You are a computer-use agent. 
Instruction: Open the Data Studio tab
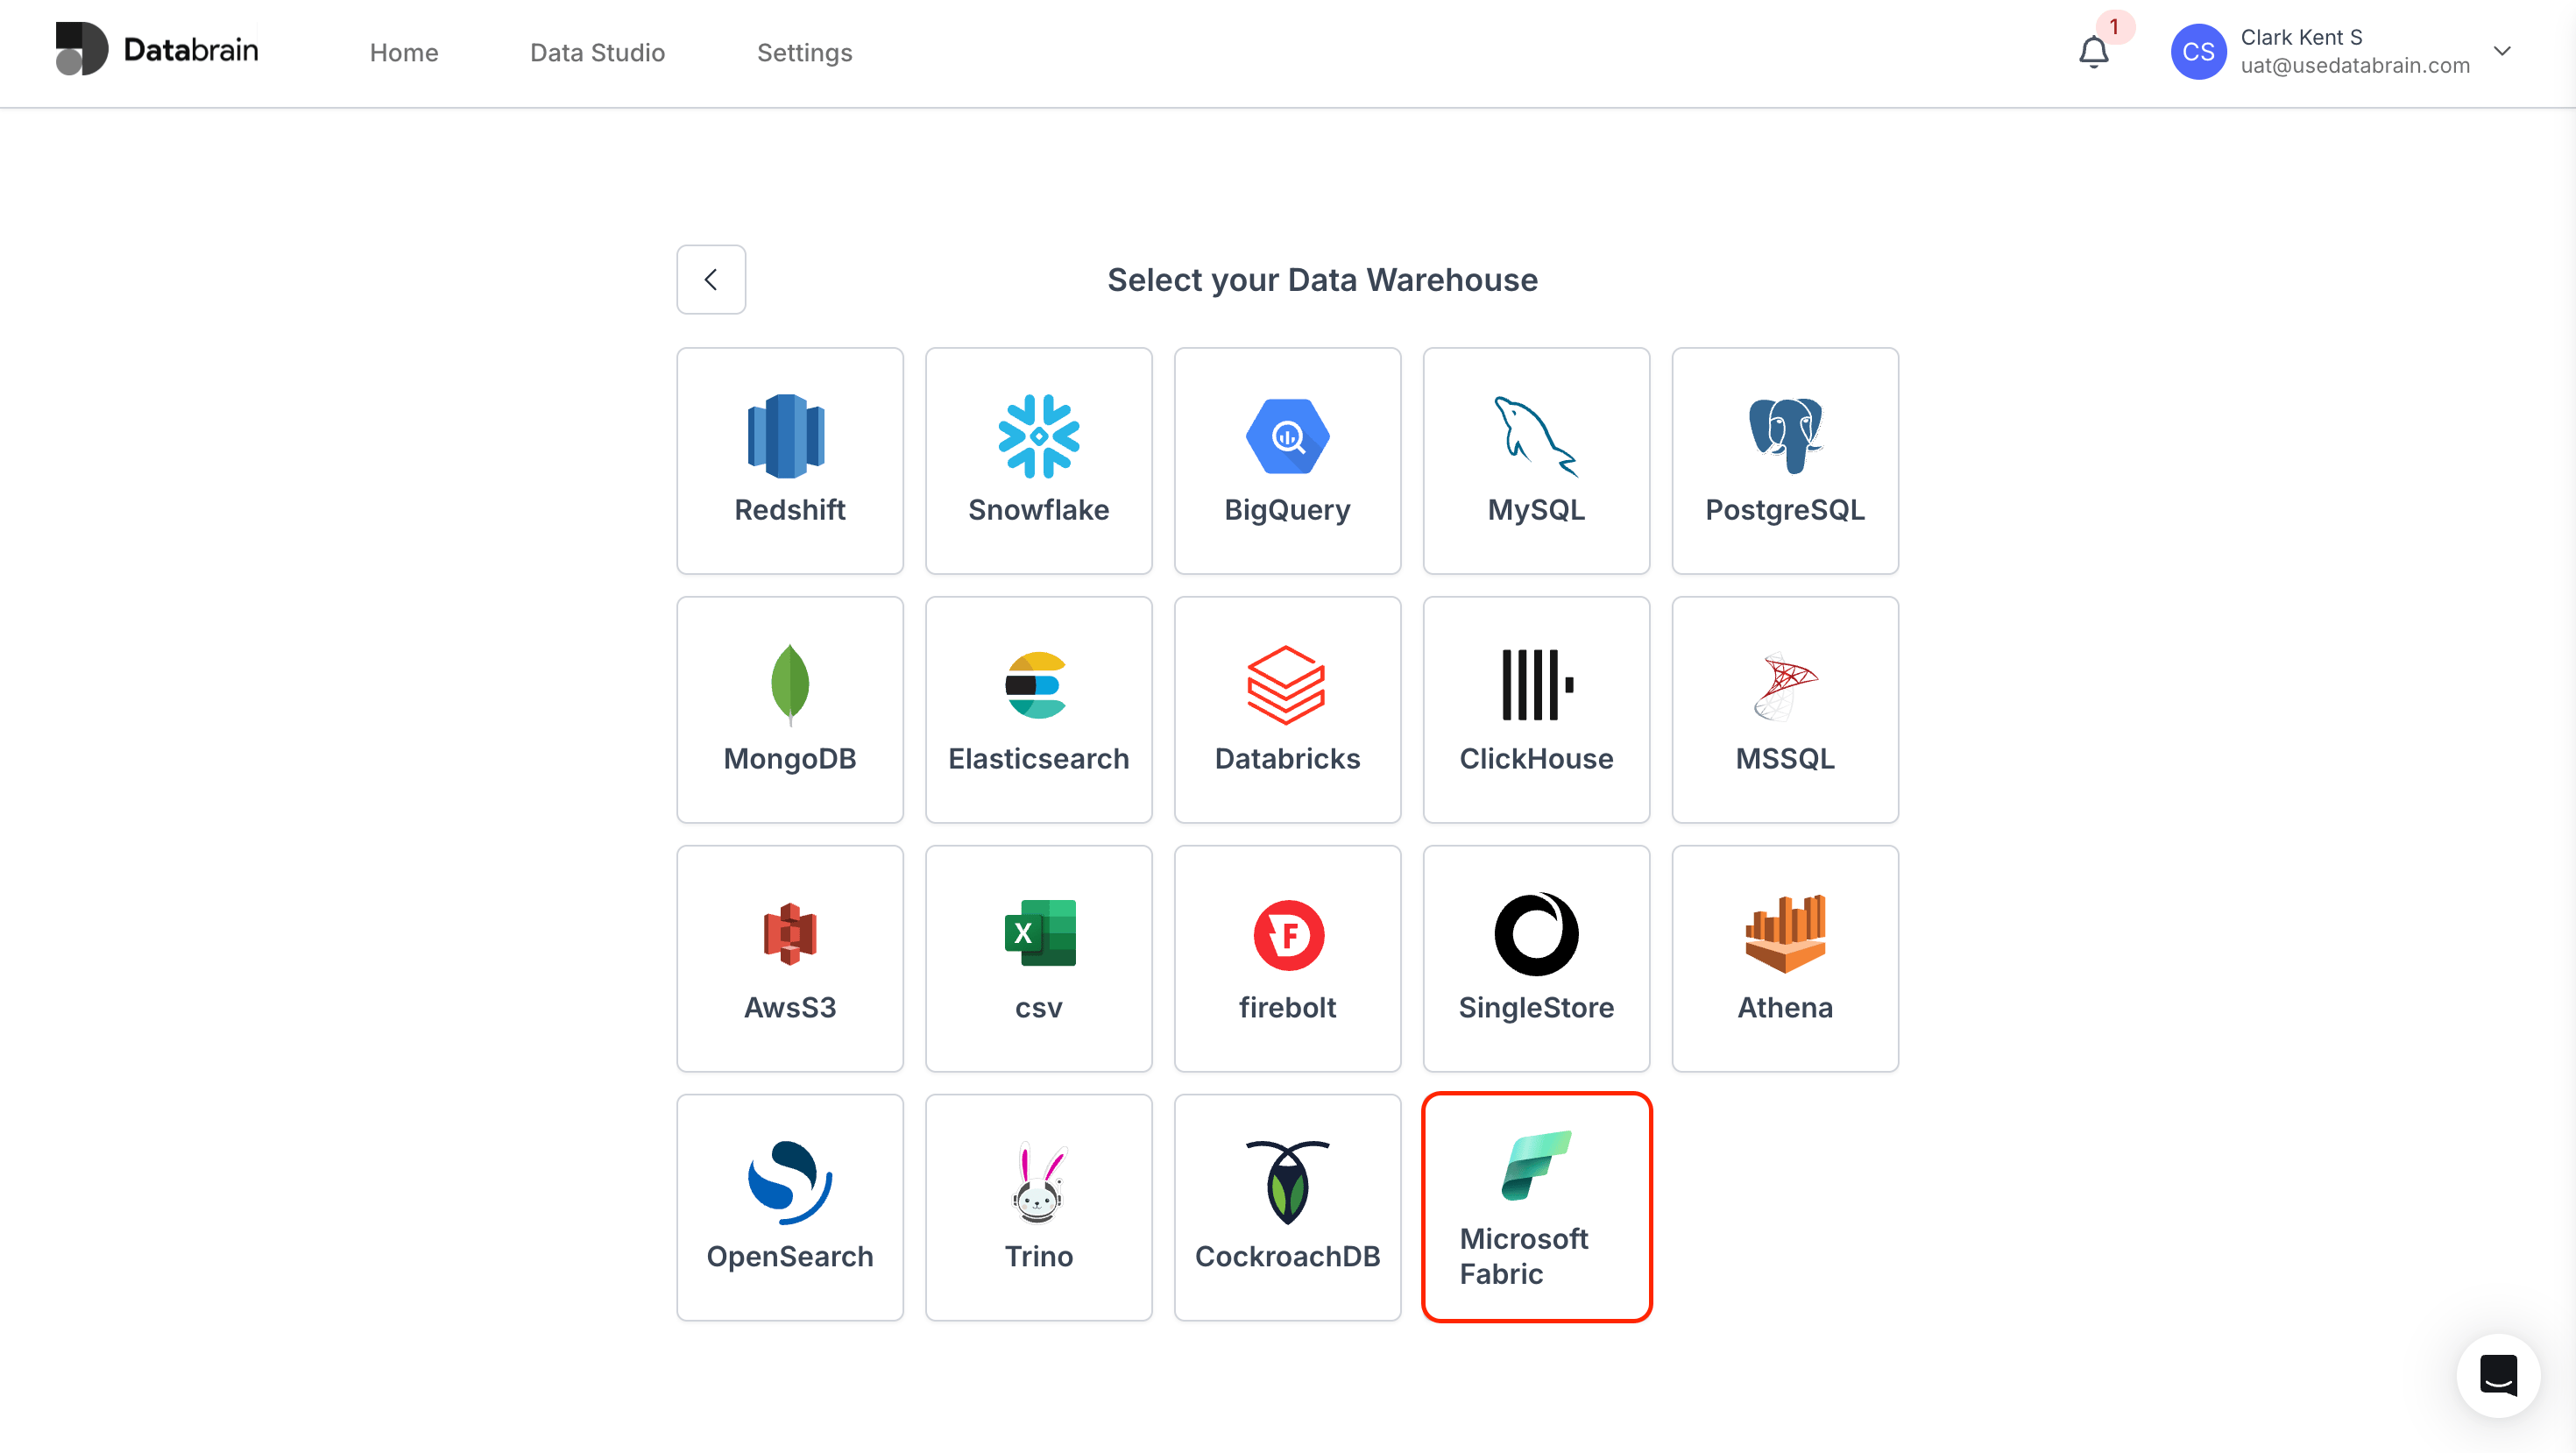pyautogui.click(x=597, y=53)
